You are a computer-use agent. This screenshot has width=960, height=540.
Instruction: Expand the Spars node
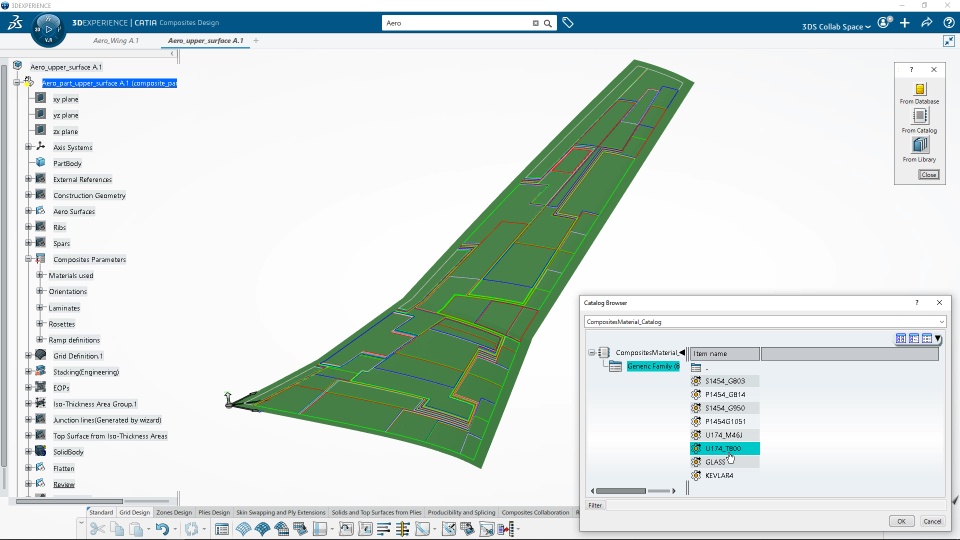pos(28,243)
